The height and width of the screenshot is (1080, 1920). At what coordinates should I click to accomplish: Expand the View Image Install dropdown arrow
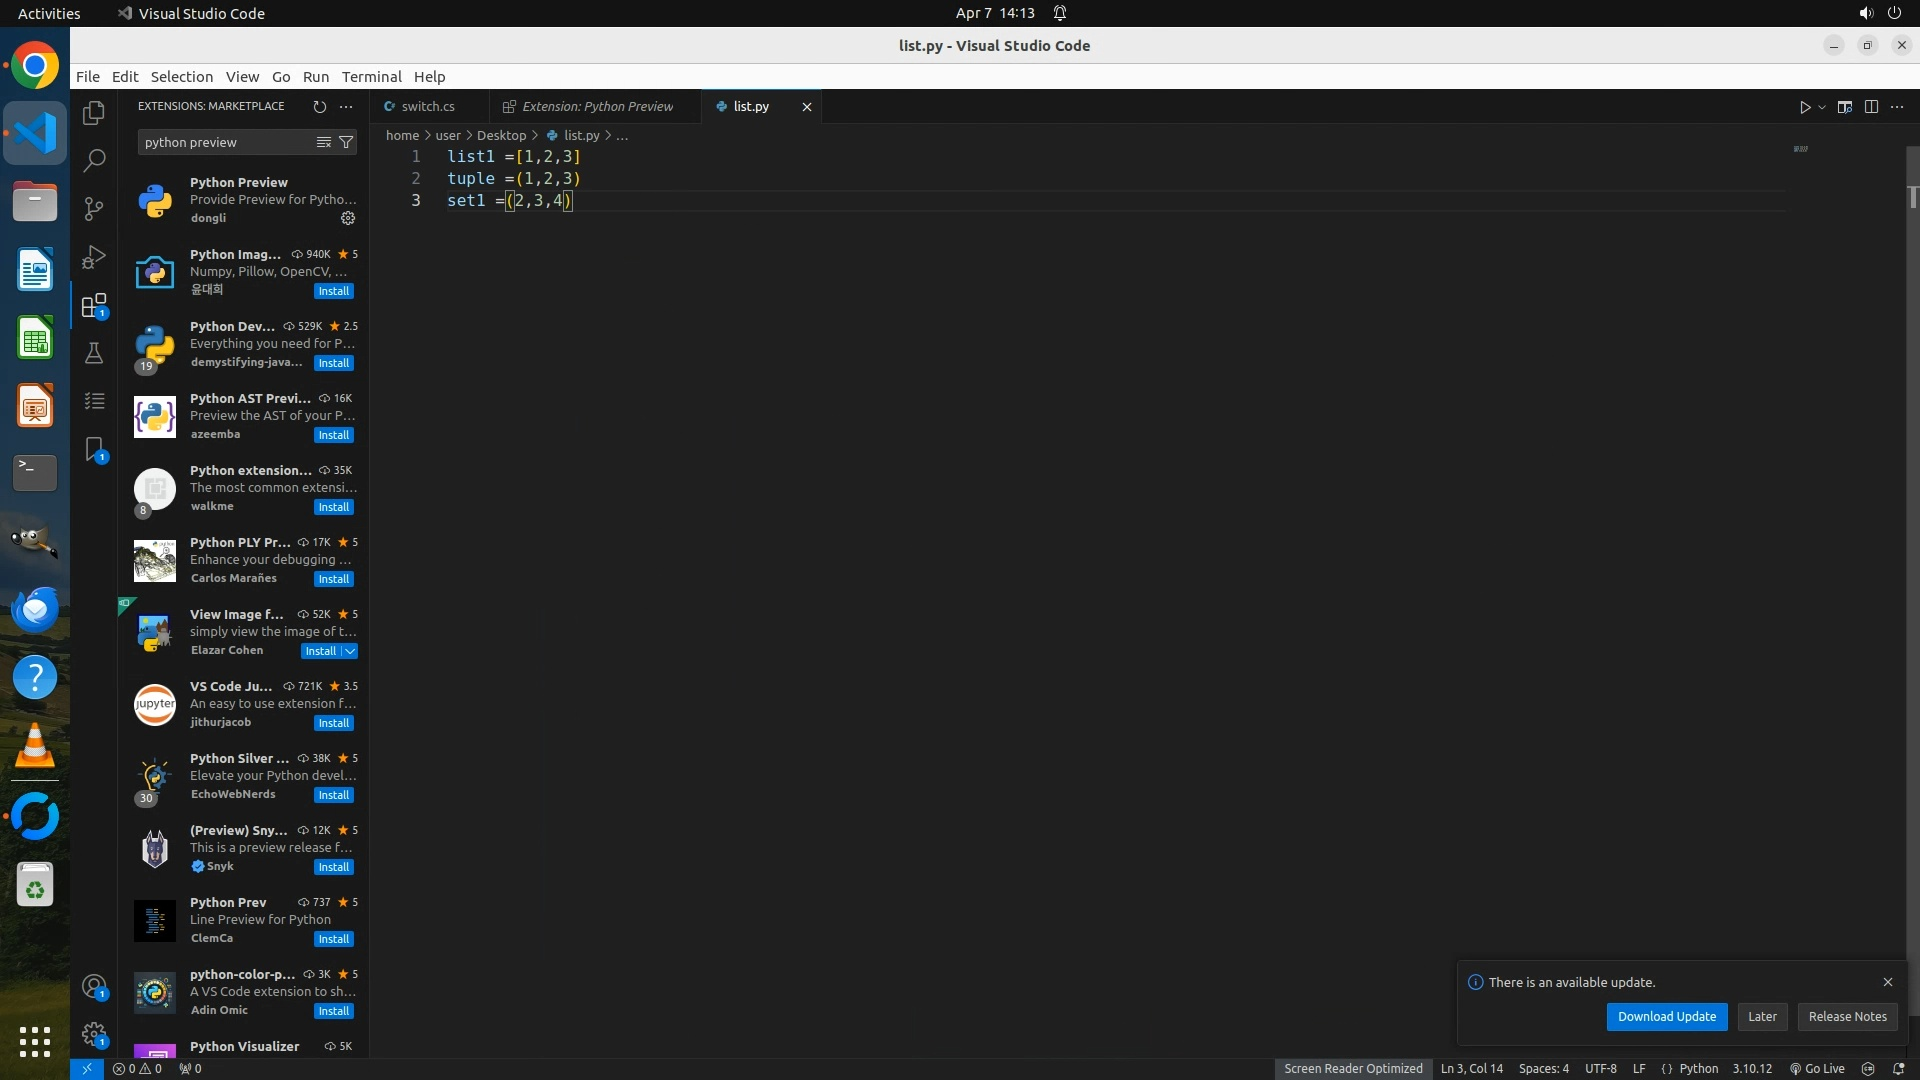point(350,651)
